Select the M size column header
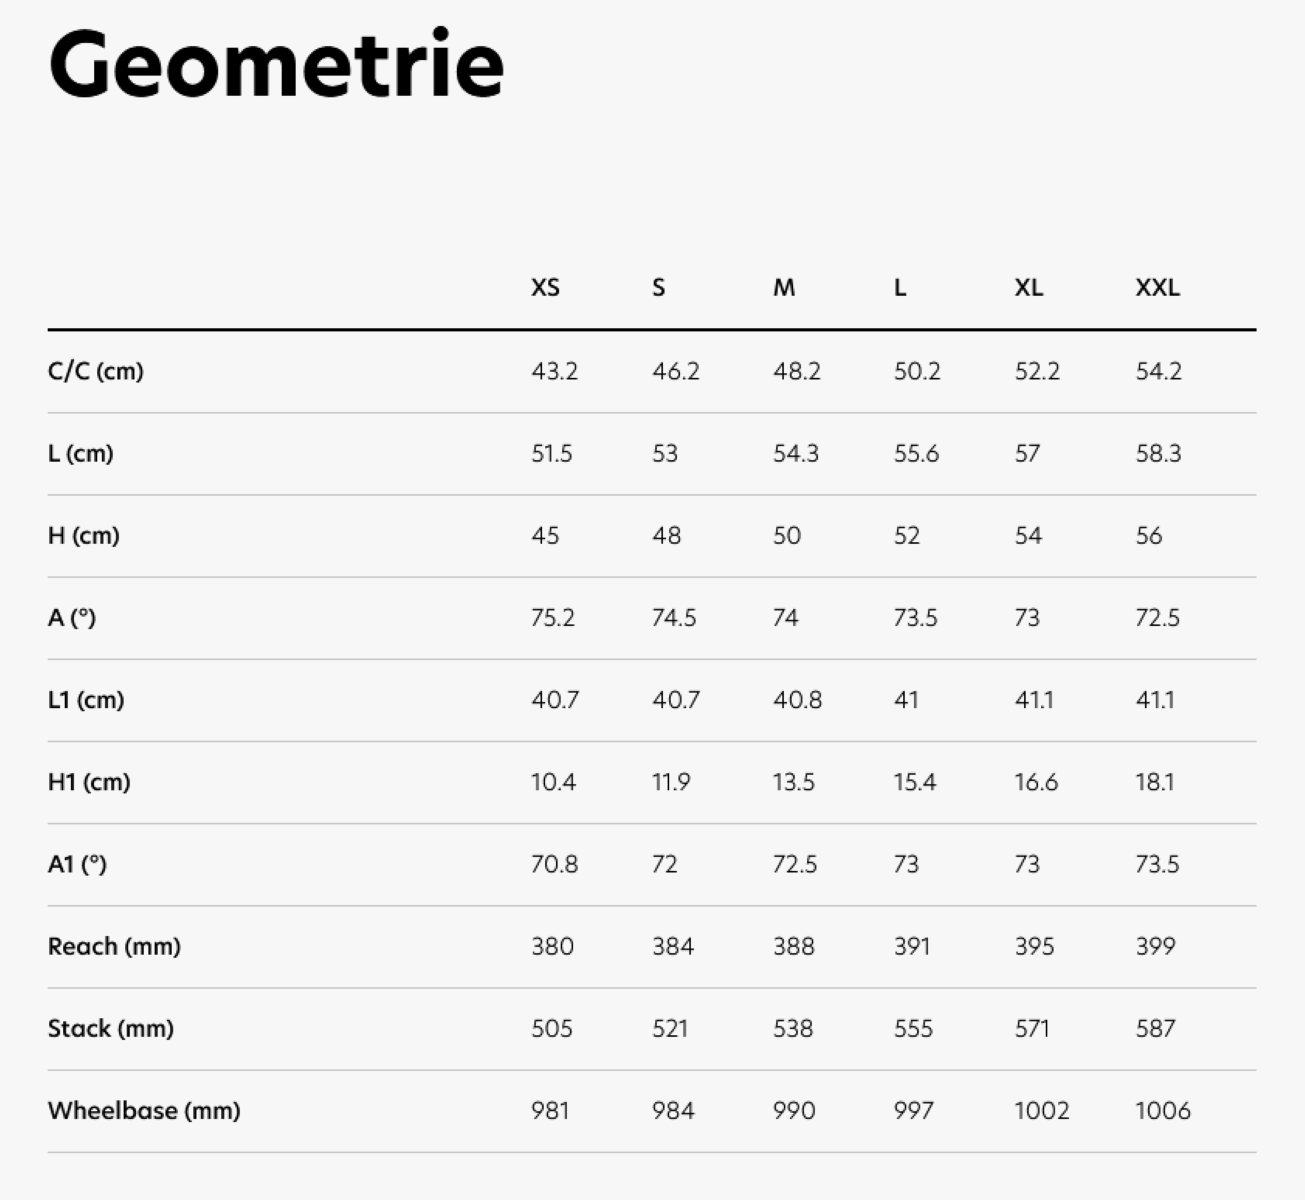This screenshot has width=1305, height=1200. pyautogui.click(x=784, y=288)
